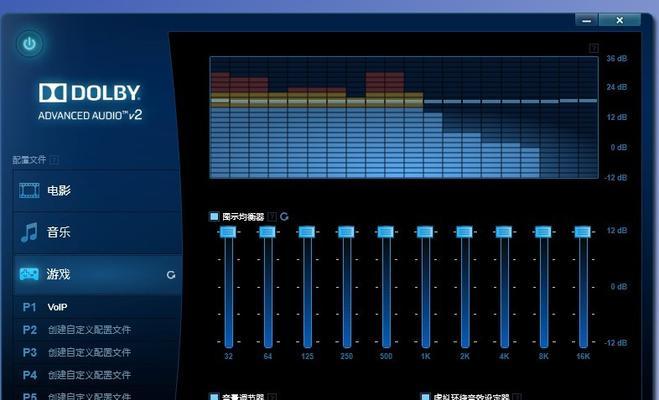Minimize the Dolby window
This screenshot has width=659, height=400.
coord(587,20)
